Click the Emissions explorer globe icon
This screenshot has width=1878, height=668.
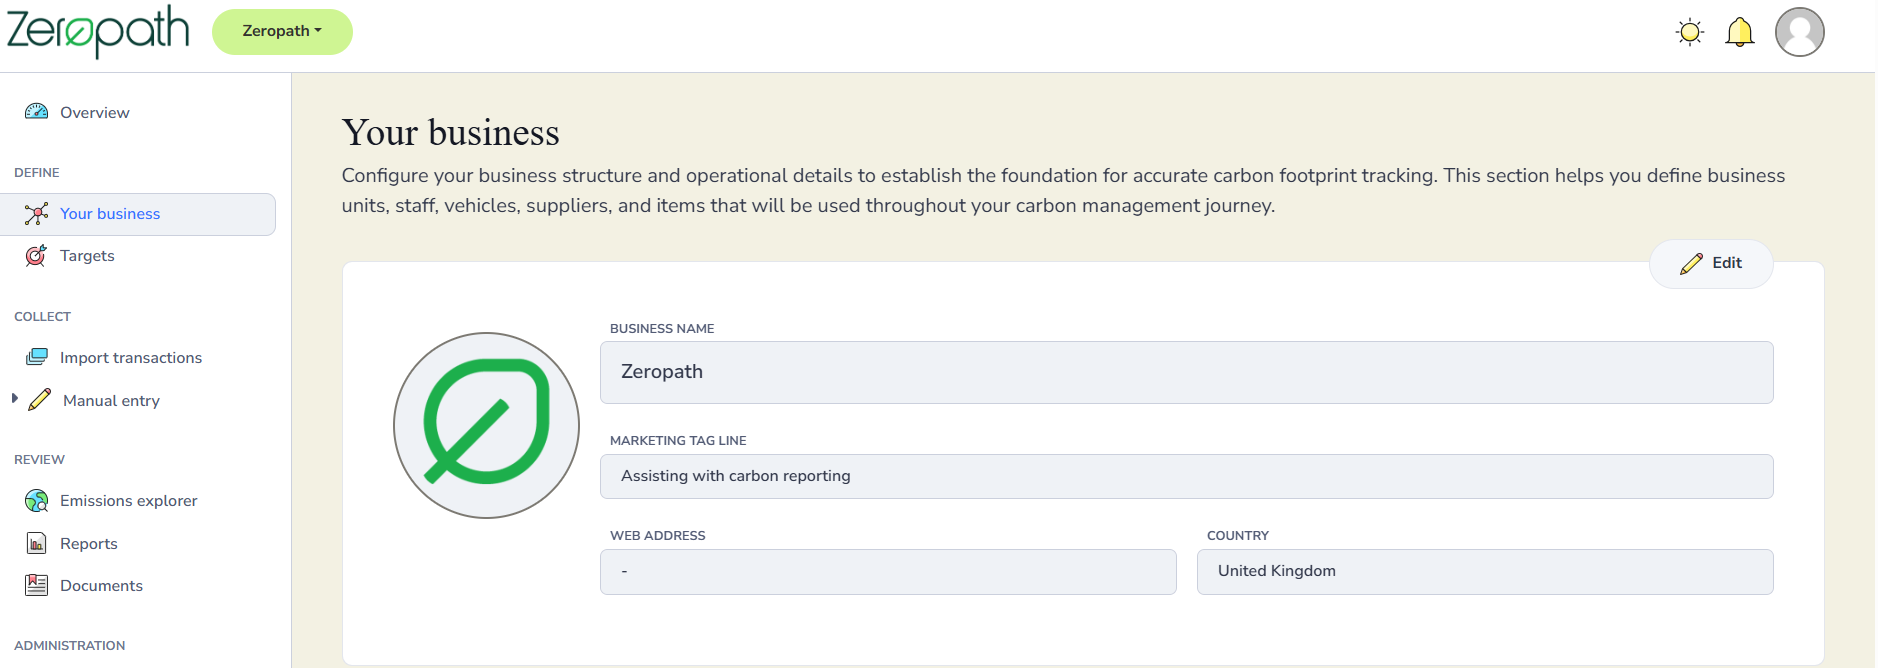[x=37, y=501]
